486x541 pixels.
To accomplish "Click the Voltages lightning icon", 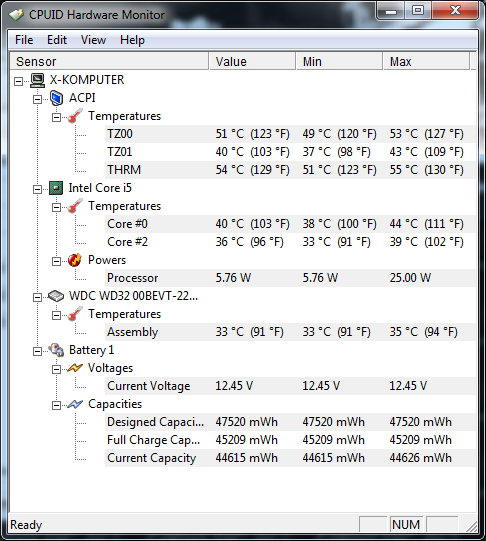I will click(75, 368).
